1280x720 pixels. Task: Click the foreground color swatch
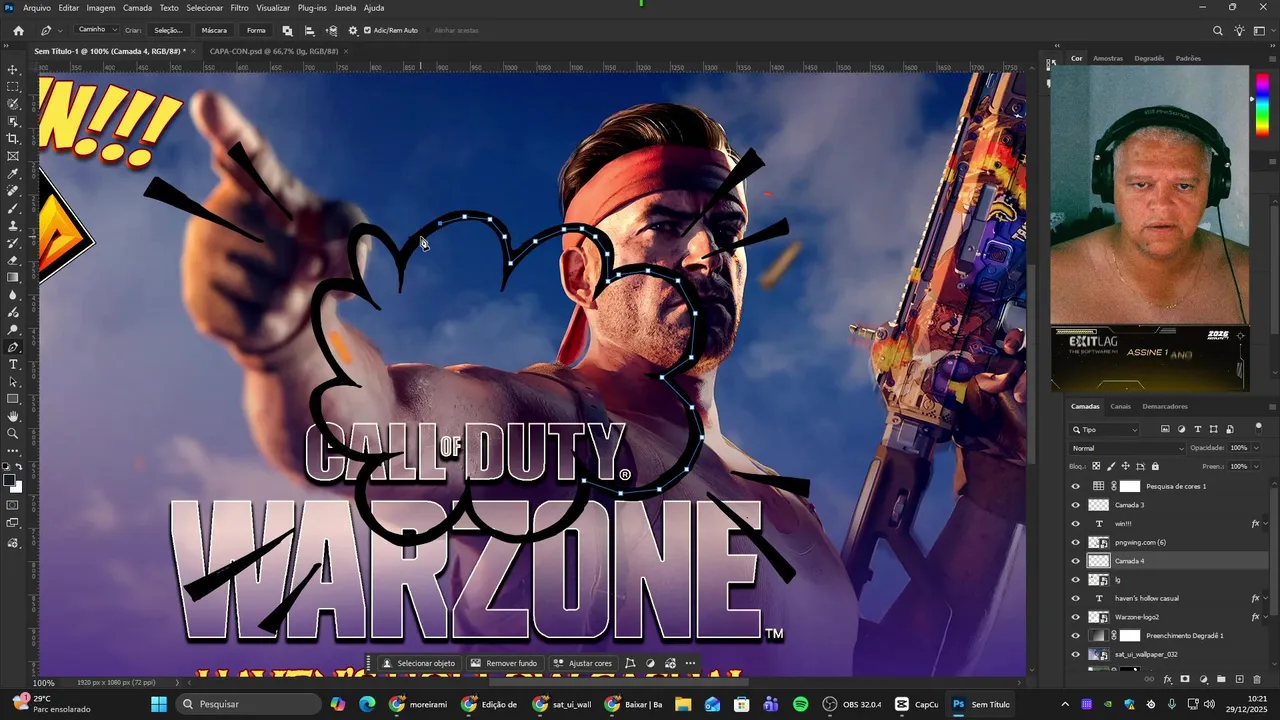coord(9,480)
